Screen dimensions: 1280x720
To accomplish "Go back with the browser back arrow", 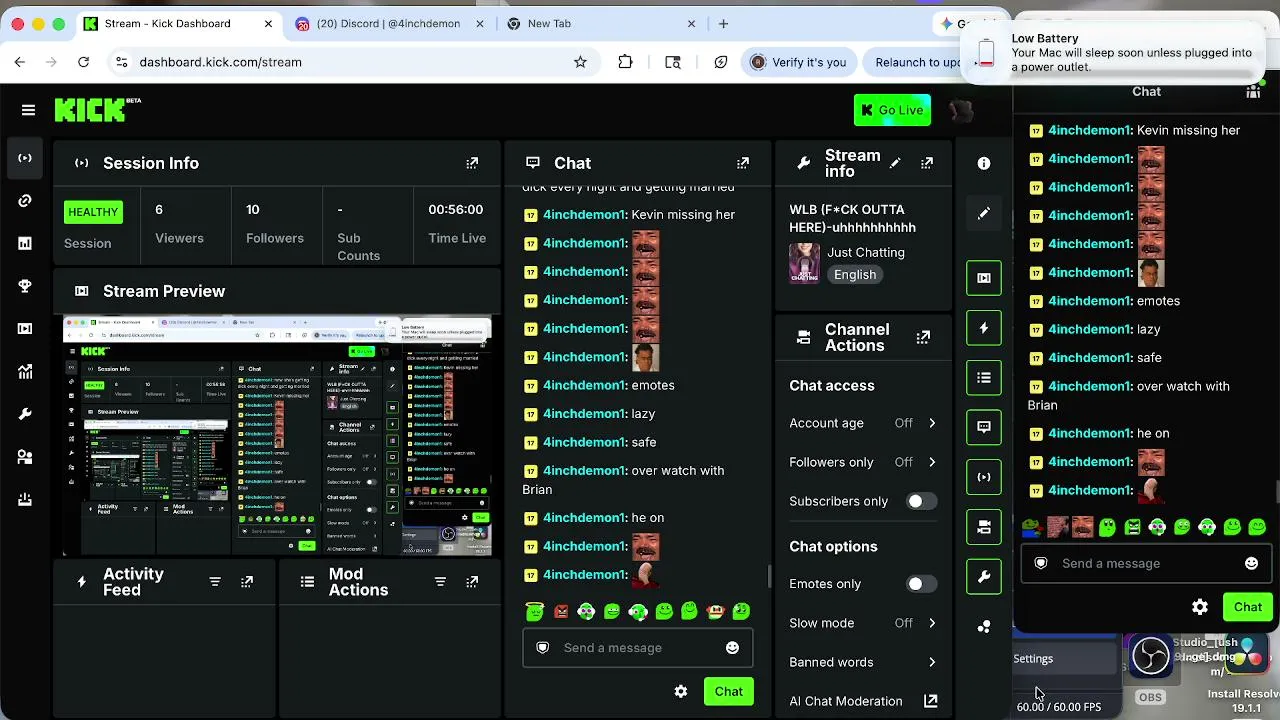I will pyautogui.click(x=20, y=62).
